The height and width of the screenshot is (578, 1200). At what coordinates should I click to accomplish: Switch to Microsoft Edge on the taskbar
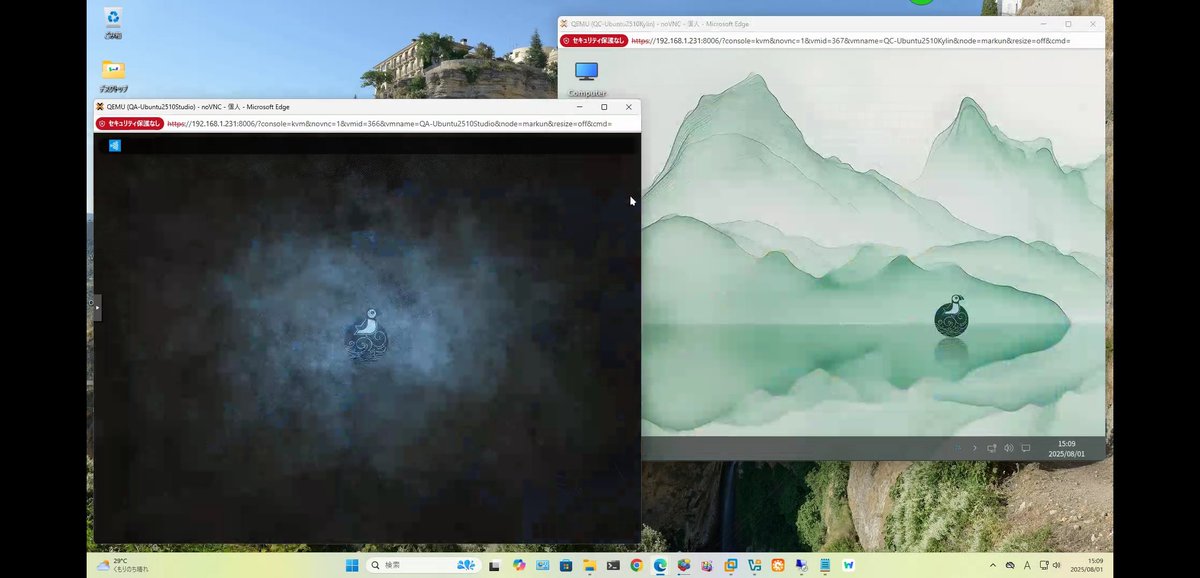660,565
